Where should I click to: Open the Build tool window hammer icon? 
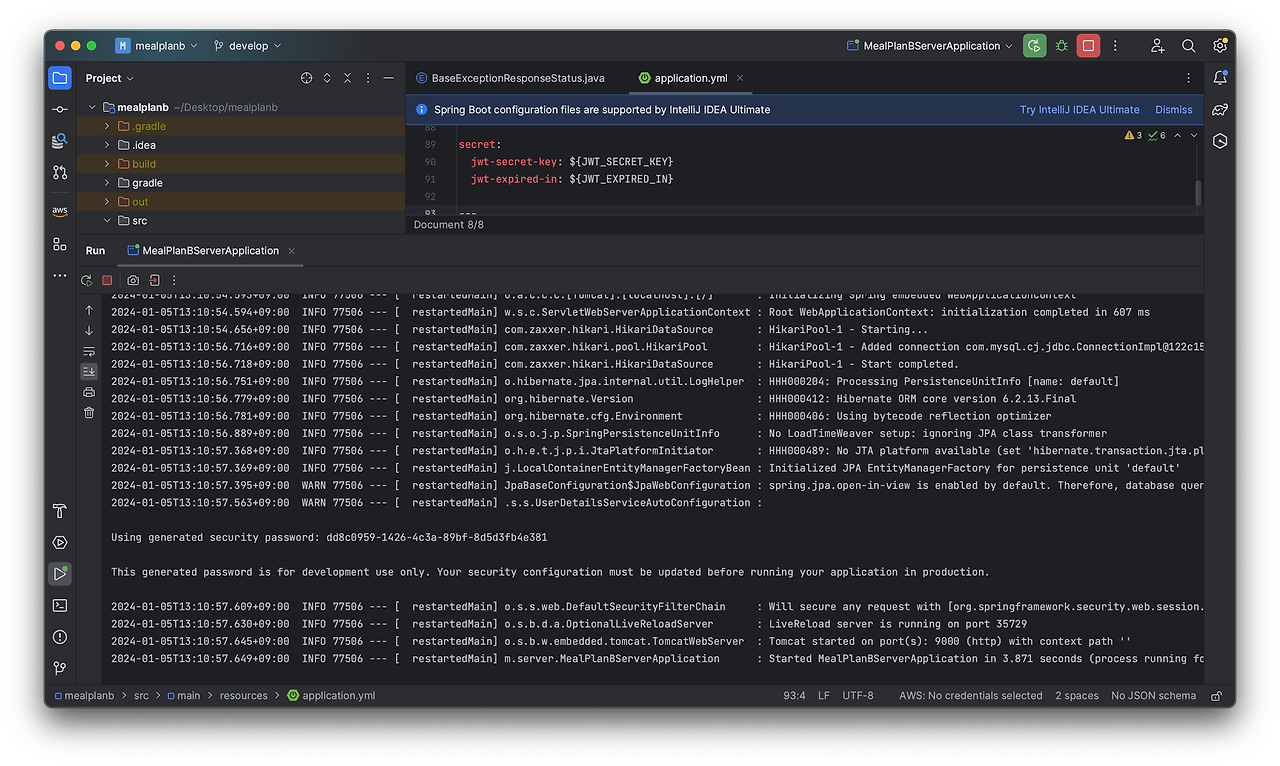(60, 511)
